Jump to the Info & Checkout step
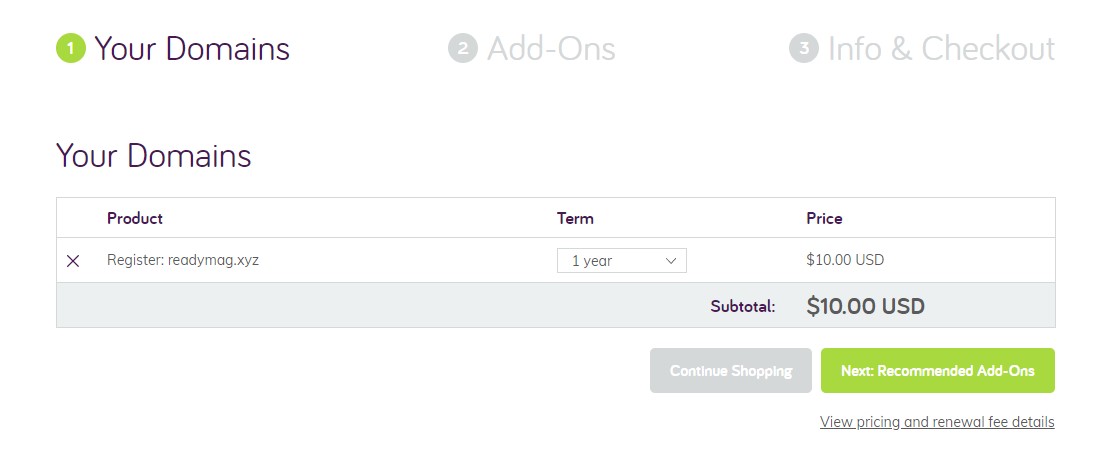The width and height of the screenshot is (1119, 469). point(941,48)
